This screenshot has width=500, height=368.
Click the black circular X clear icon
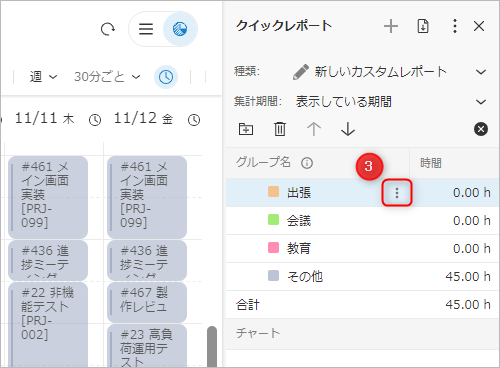(x=481, y=129)
